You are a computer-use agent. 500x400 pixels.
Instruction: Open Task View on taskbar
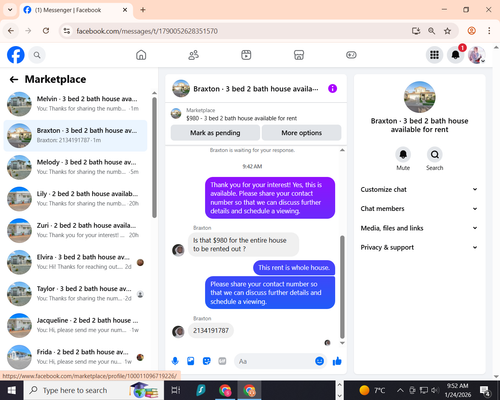[176, 390]
